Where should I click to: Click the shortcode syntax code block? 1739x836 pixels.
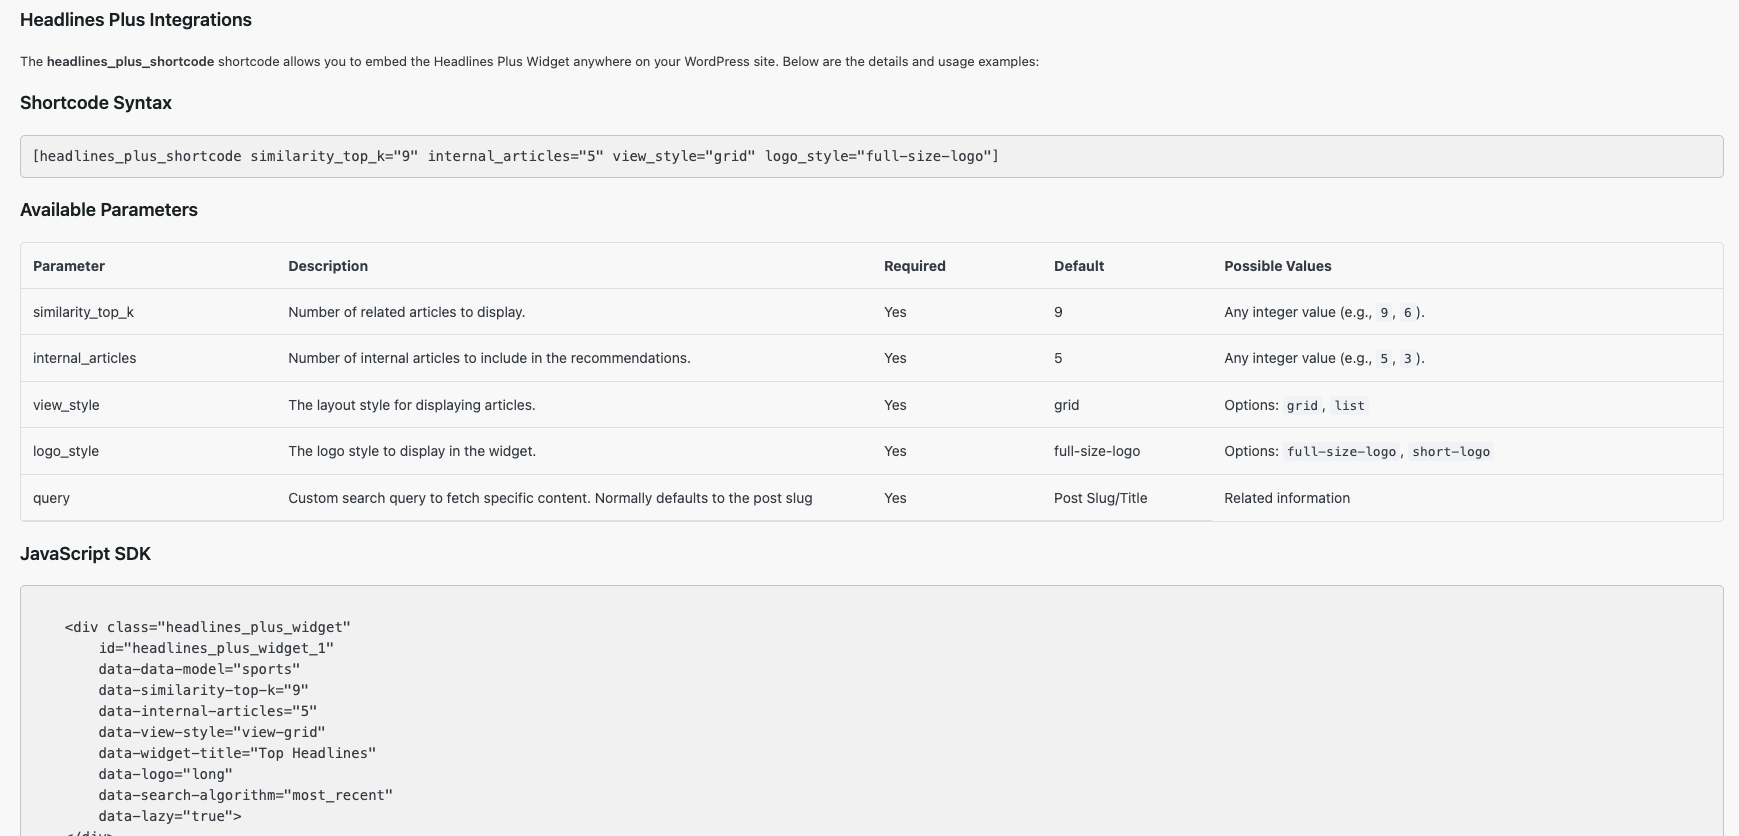click(x=871, y=156)
